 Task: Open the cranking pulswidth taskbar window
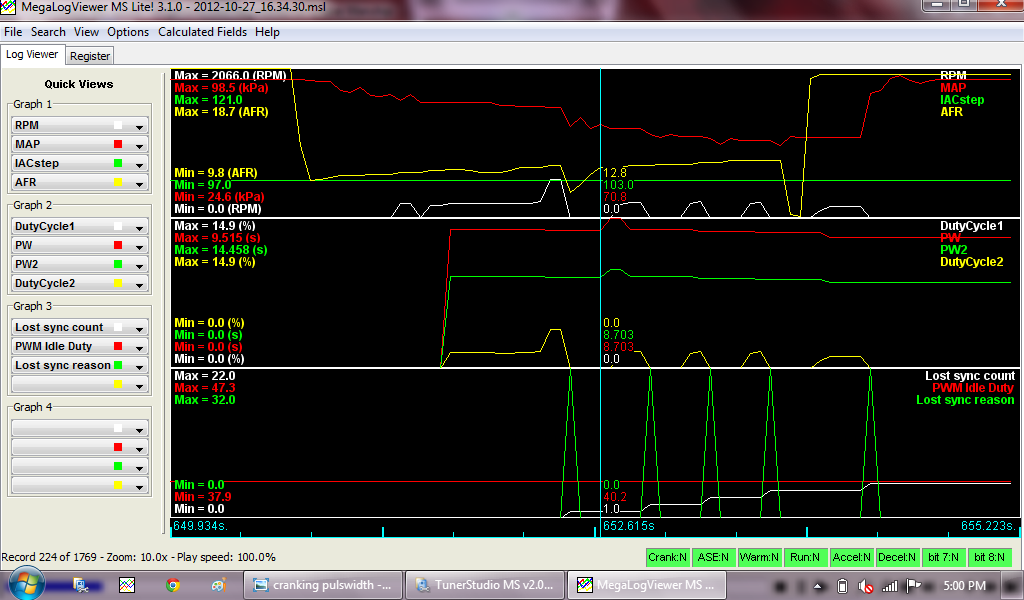coord(324,585)
